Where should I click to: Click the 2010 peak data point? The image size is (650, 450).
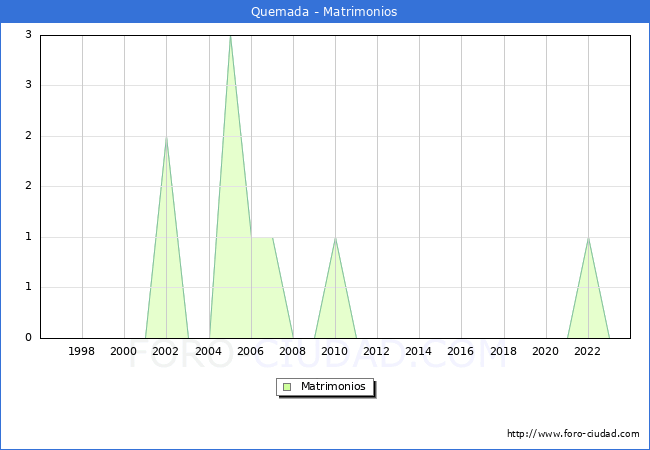[335, 238]
